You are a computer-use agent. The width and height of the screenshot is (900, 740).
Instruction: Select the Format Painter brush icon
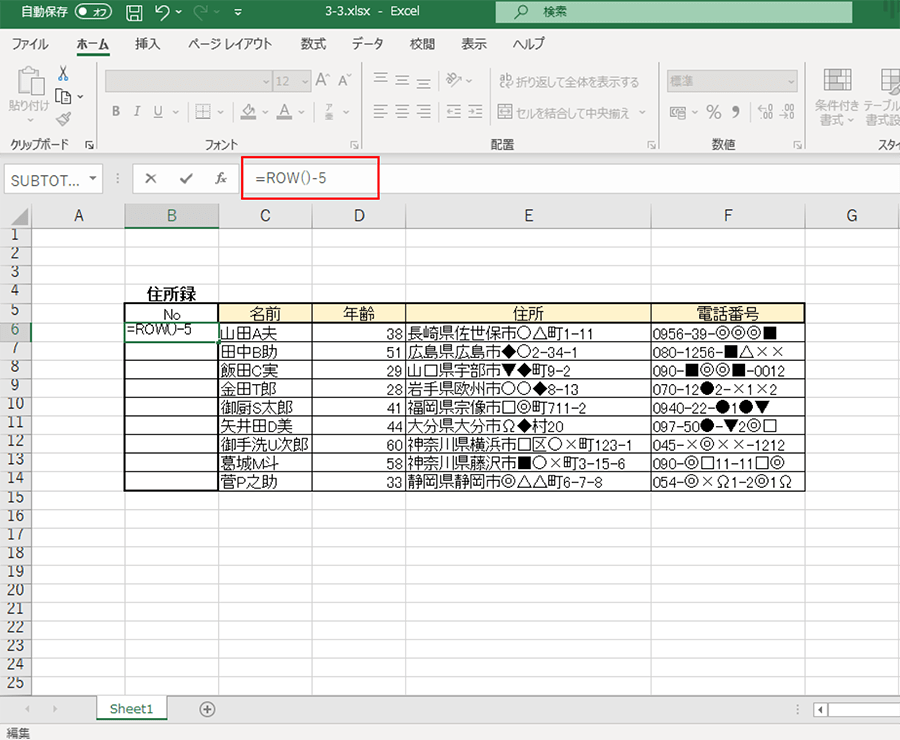(x=63, y=119)
